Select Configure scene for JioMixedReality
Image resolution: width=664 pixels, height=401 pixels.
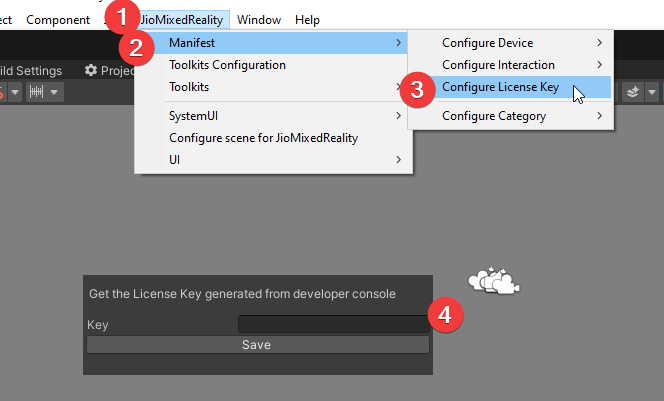click(263, 138)
